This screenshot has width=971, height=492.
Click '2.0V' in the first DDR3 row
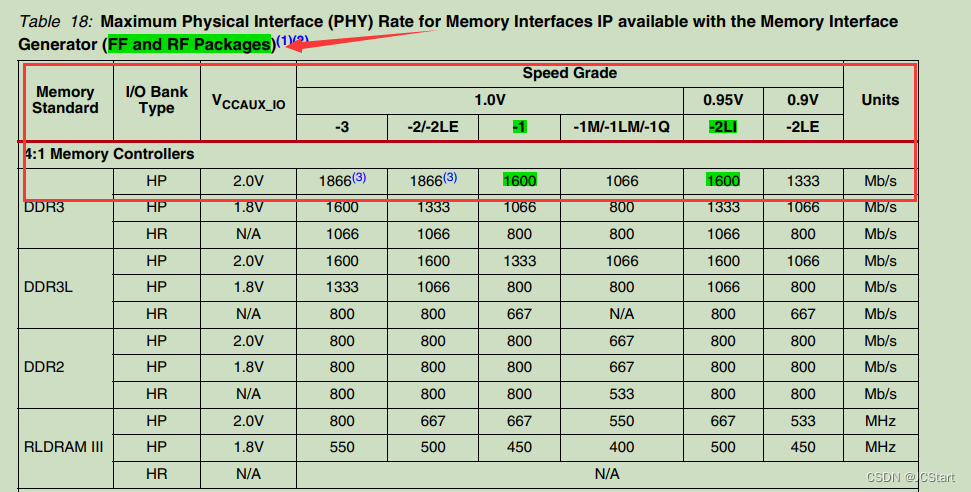pyautogui.click(x=249, y=180)
